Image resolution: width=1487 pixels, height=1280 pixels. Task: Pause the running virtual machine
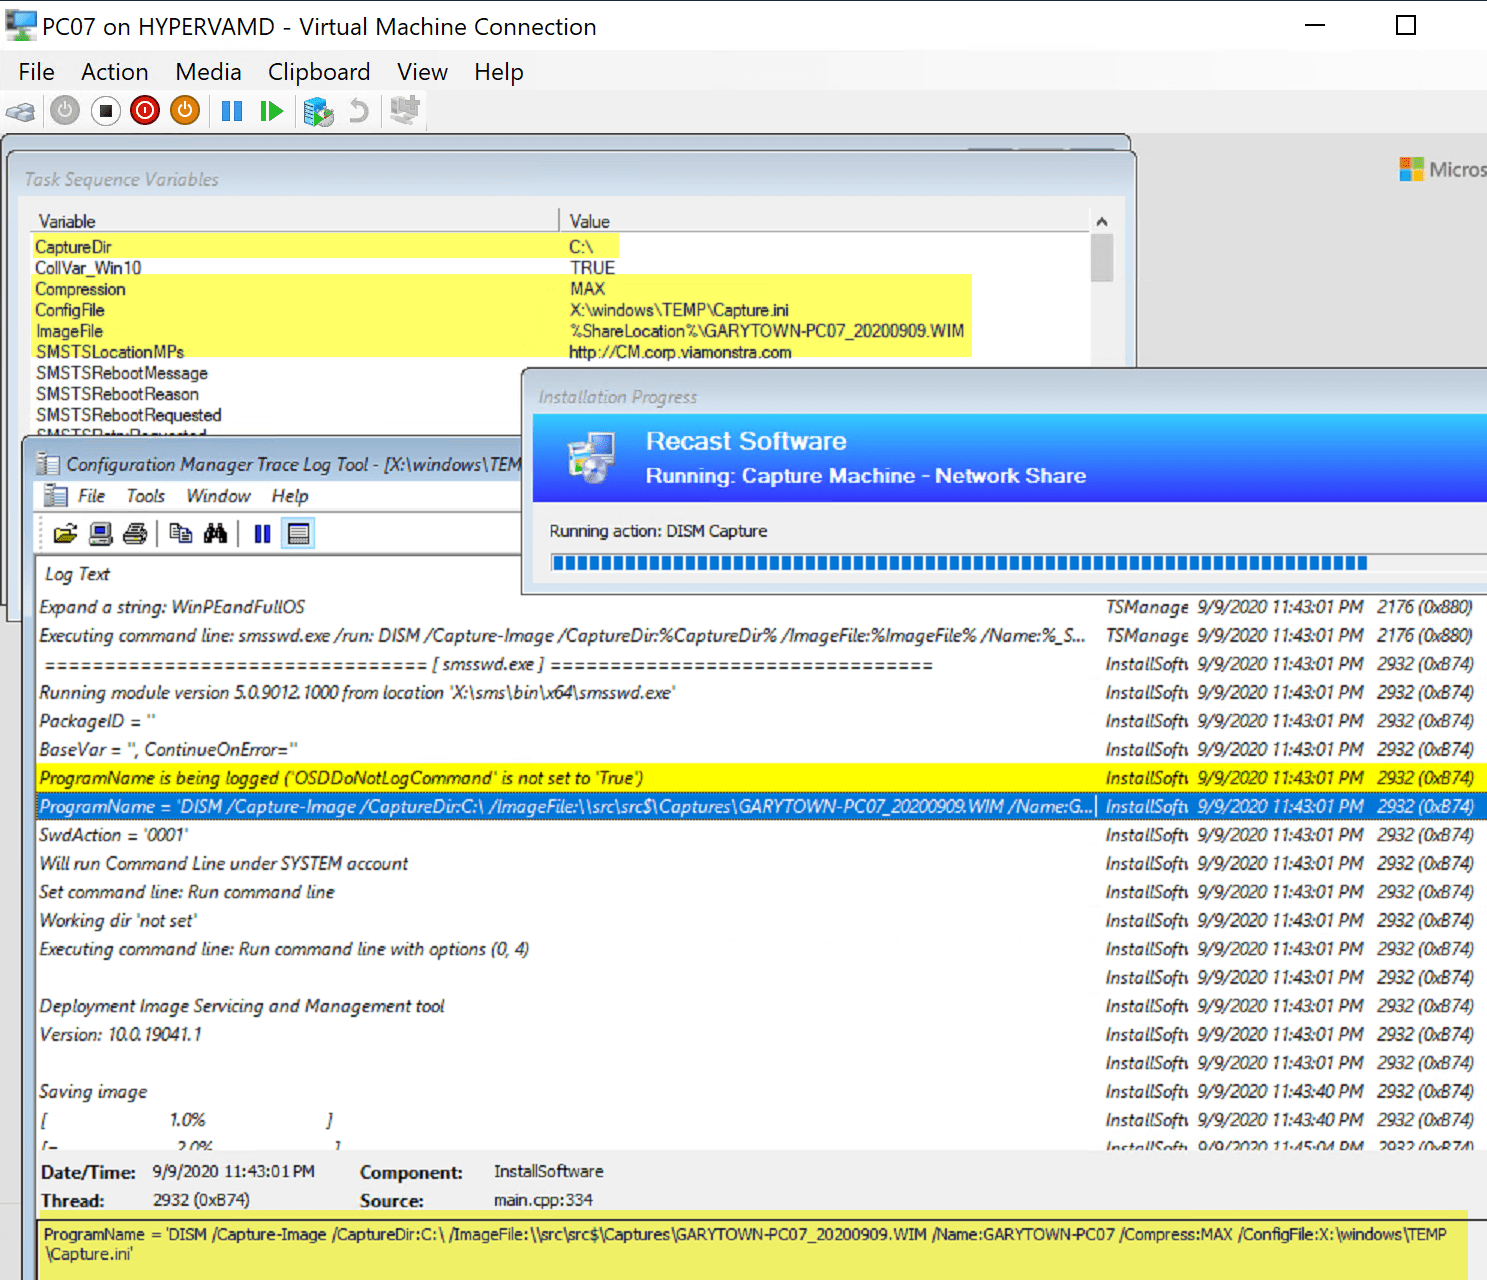coord(231,110)
